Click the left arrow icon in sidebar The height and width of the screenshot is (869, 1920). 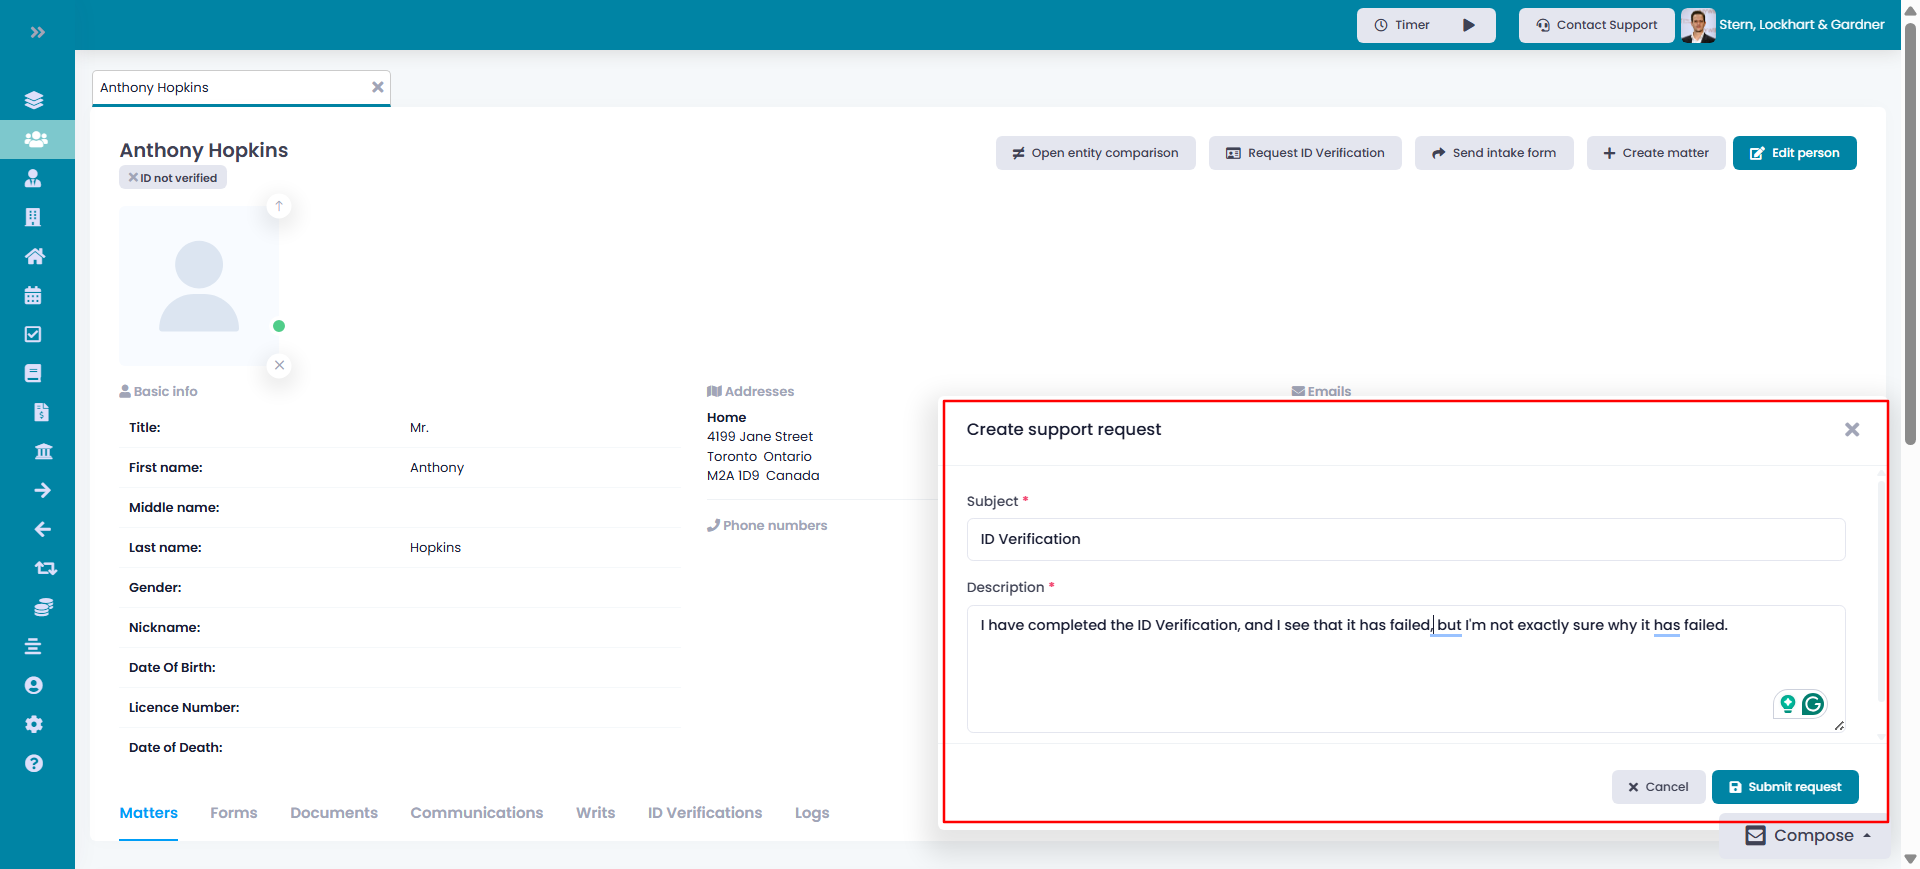coord(42,529)
